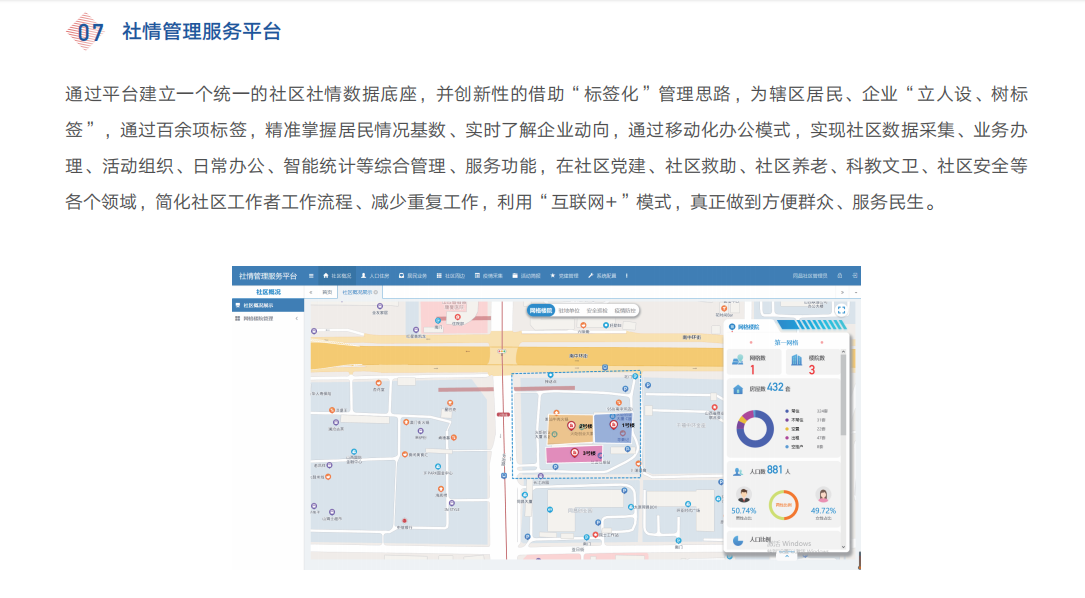Select the 网格楼院 map mode toggle

pos(541,311)
